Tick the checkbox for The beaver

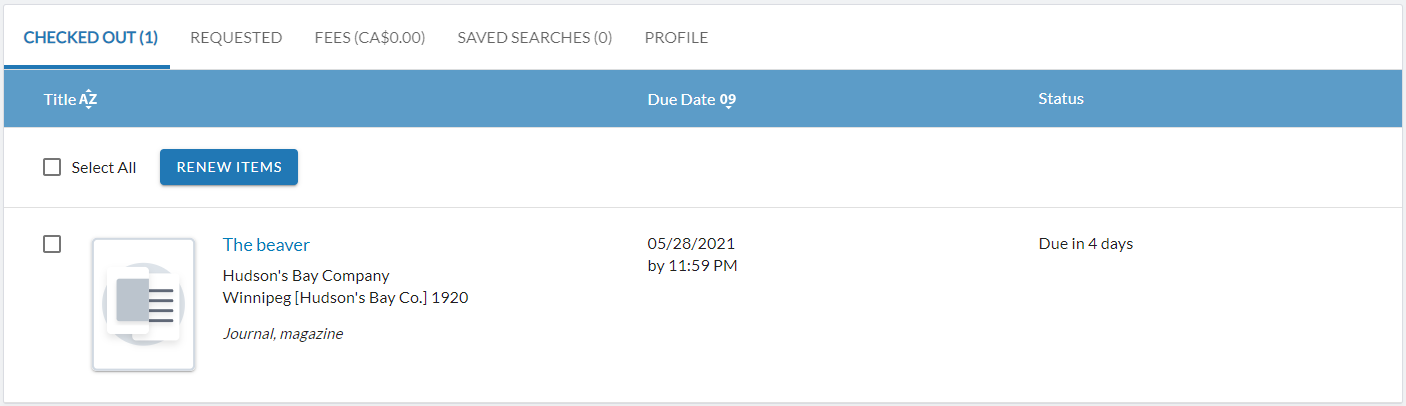click(52, 244)
